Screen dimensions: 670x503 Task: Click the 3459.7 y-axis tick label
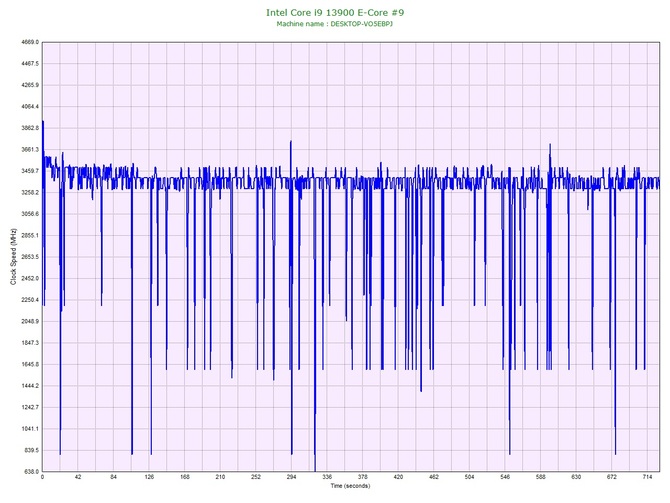(x=30, y=171)
